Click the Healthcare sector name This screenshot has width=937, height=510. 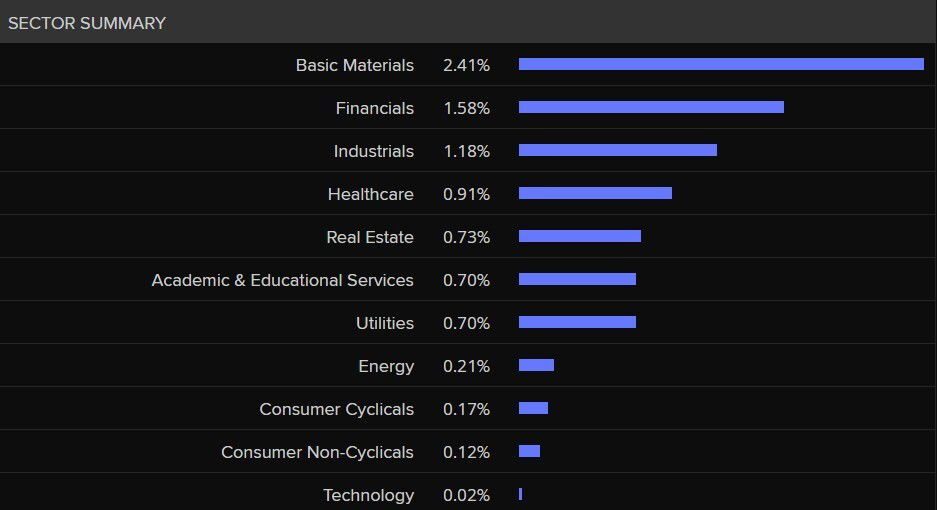click(370, 194)
